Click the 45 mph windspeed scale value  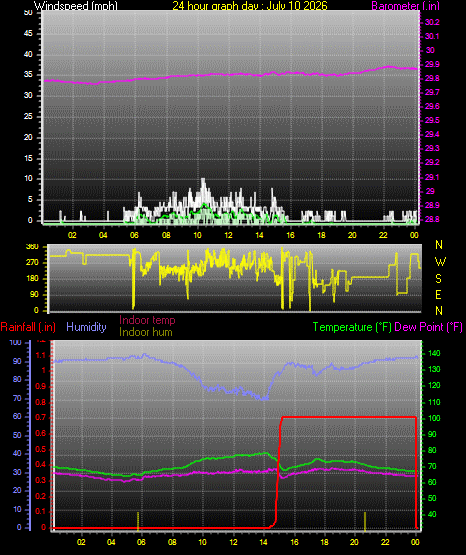(28, 34)
